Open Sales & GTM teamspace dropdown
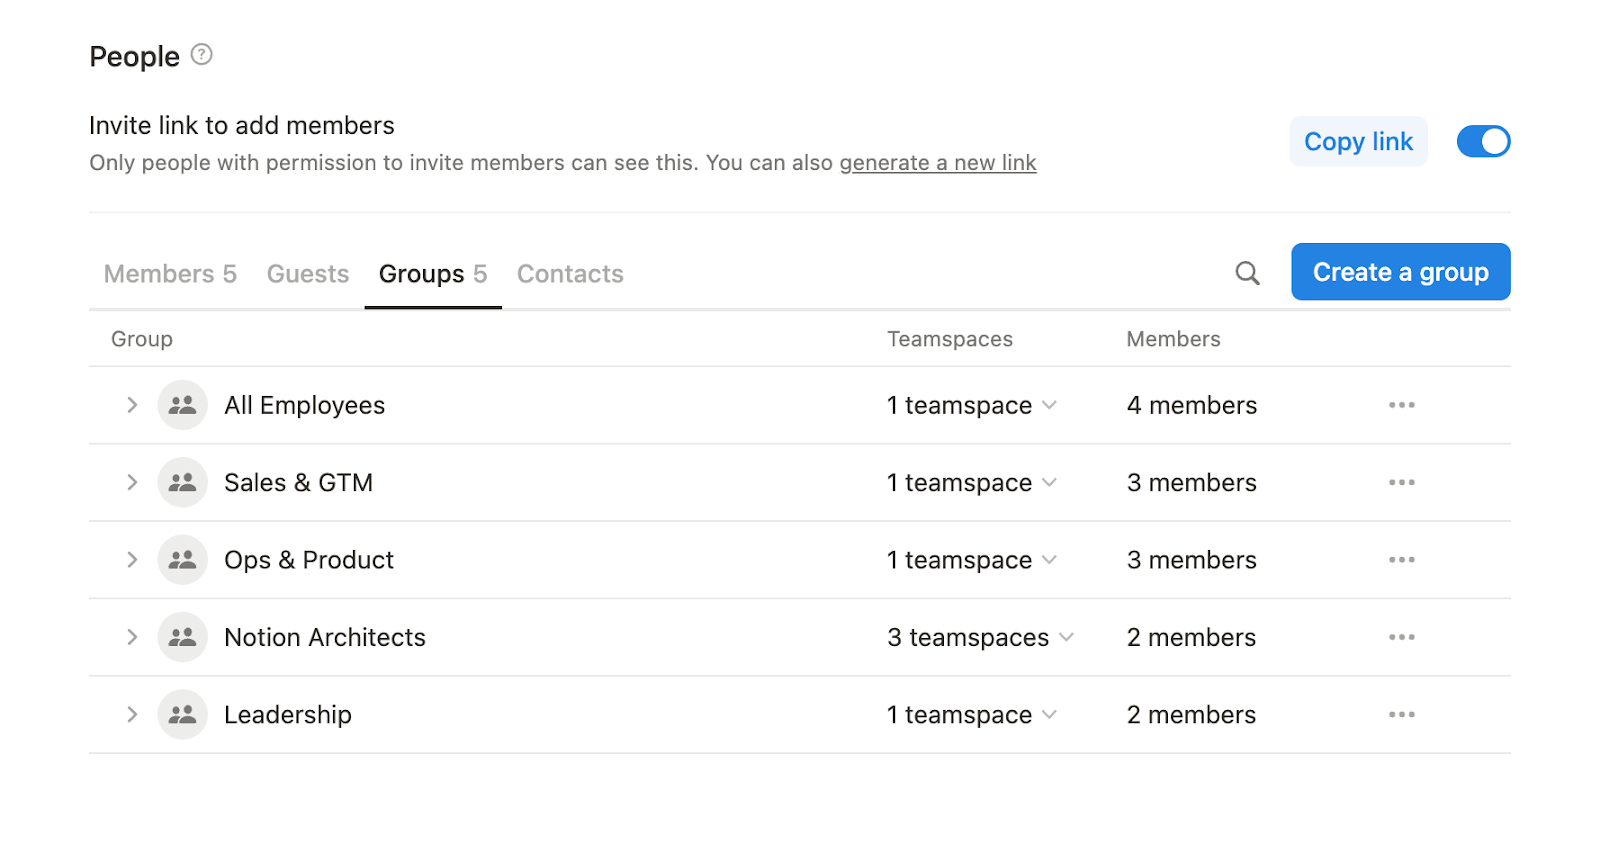The height and width of the screenshot is (853, 1600). pyautogui.click(x=971, y=482)
